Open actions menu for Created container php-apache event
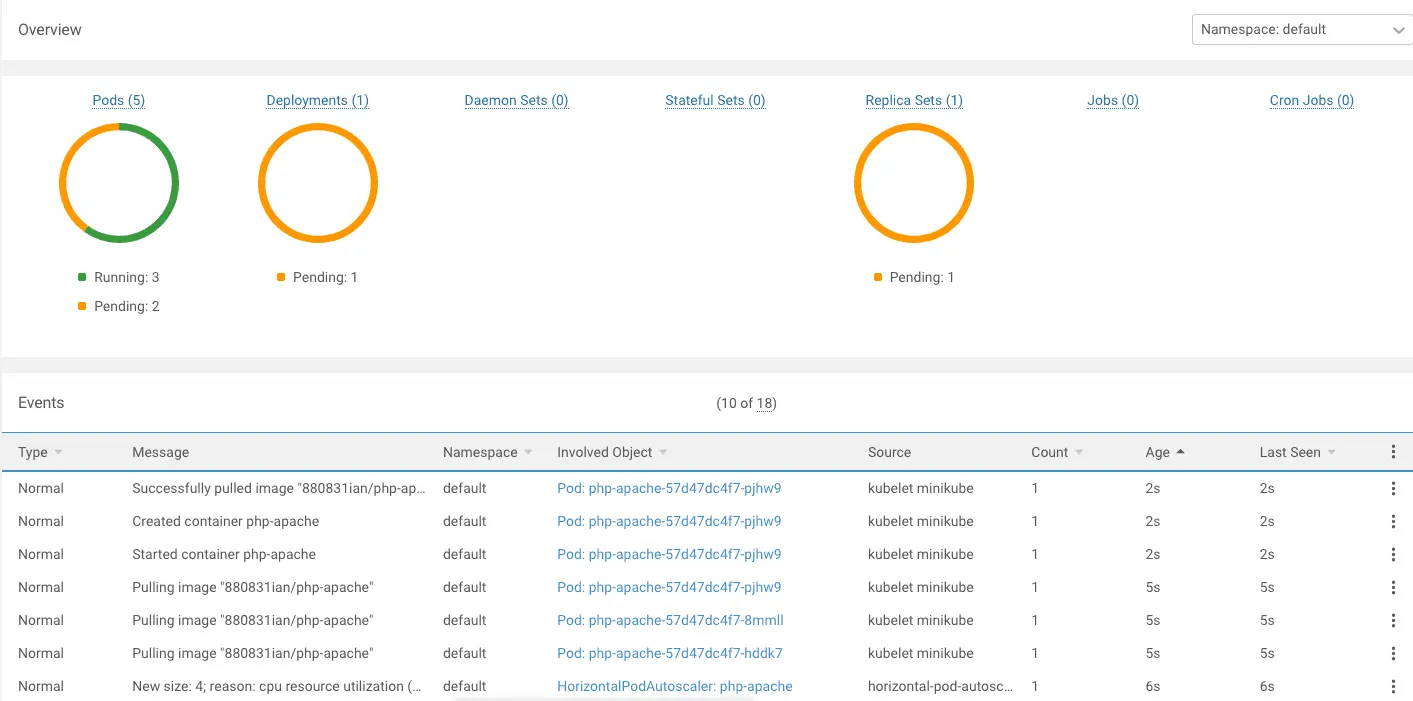This screenshot has width=1413, height=701. tap(1393, 522)
